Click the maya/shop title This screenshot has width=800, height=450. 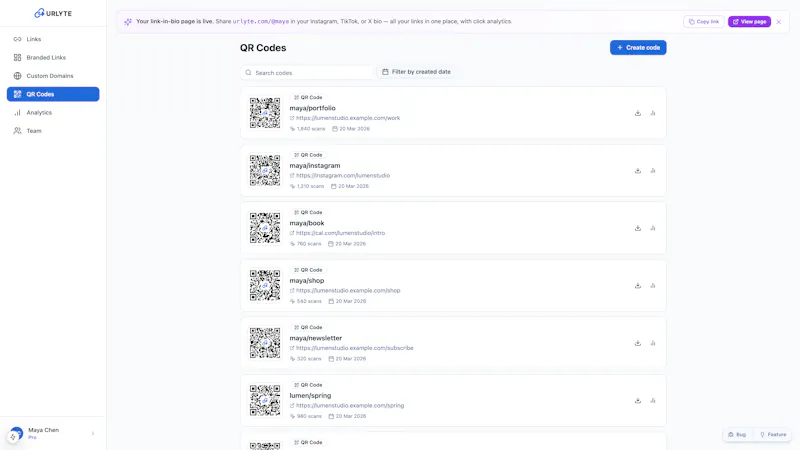coord(307,281)
